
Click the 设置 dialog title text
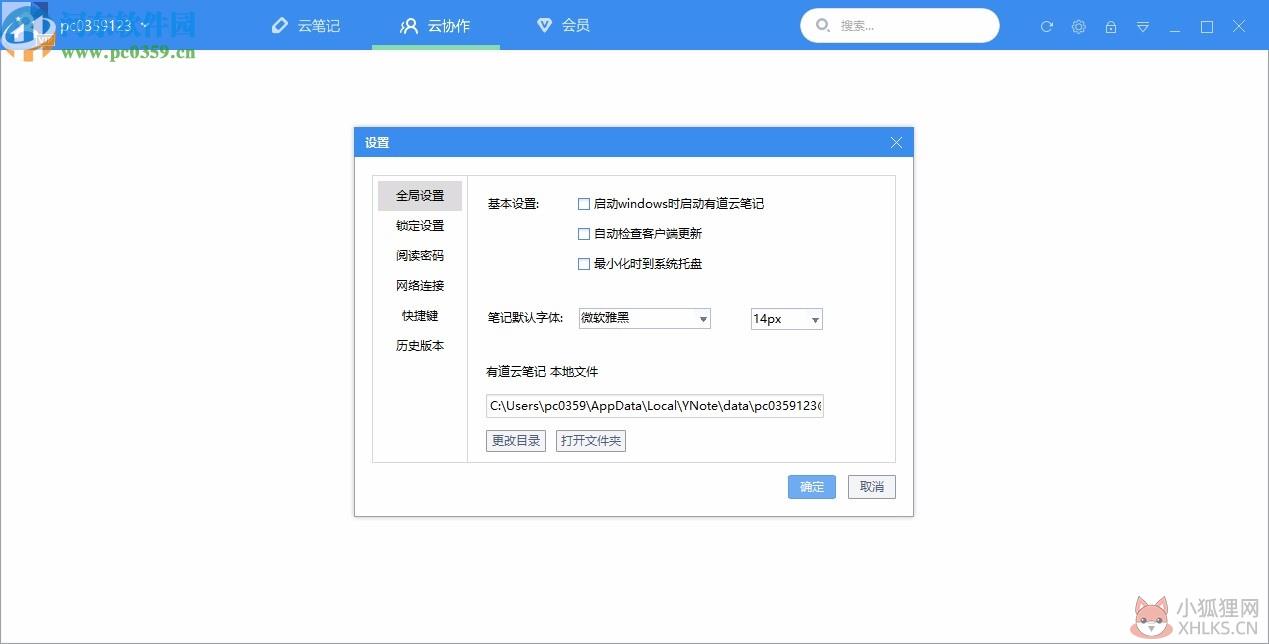pyautogui.click(x=377, y=143)
